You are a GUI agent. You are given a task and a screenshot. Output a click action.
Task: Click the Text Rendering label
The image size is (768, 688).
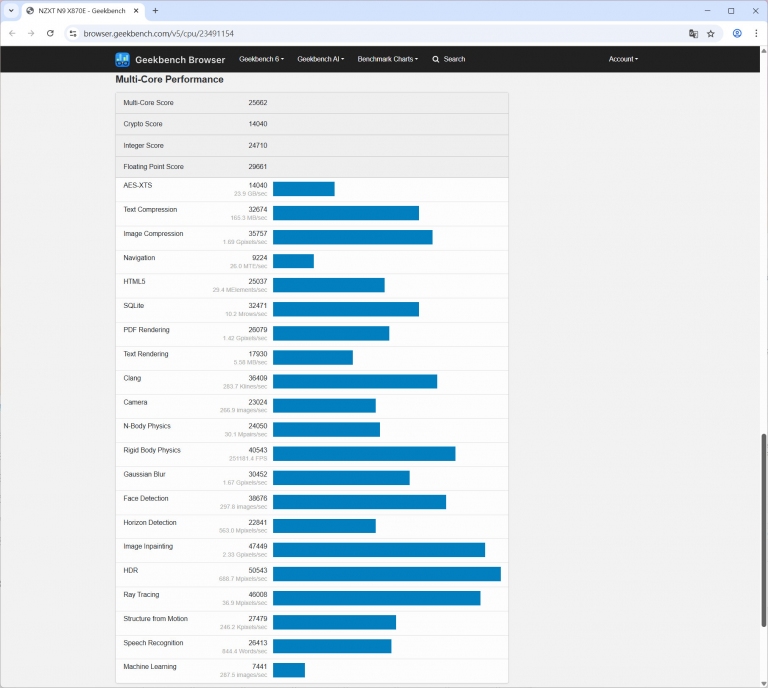[145, 354]
